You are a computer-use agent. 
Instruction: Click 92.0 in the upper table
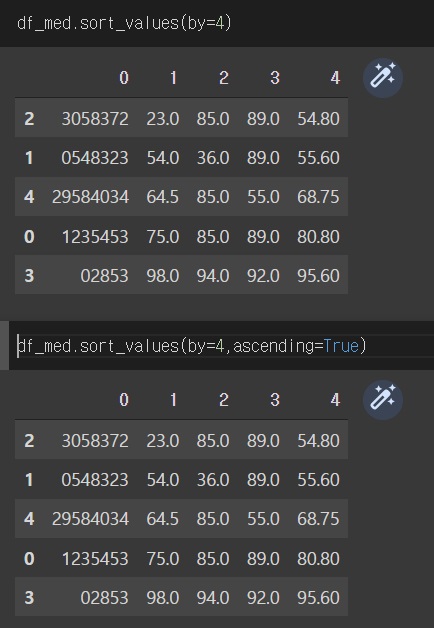tap(263, 276)
